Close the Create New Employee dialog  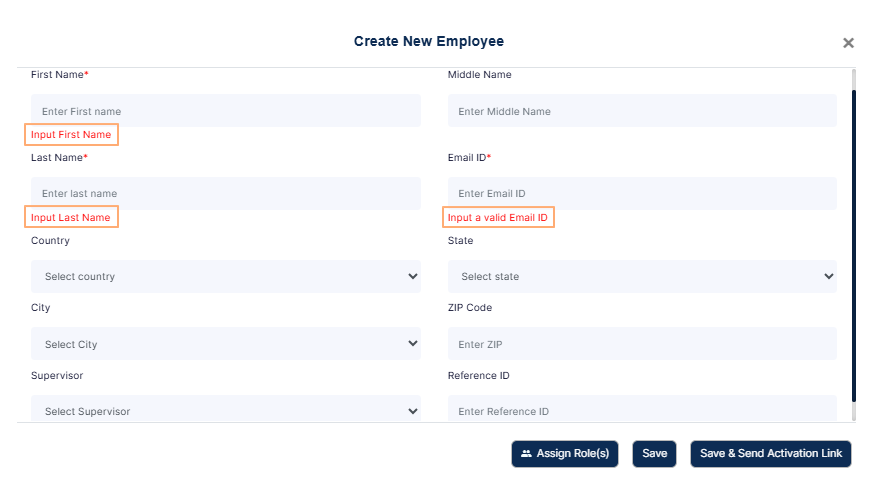point(848,43)
